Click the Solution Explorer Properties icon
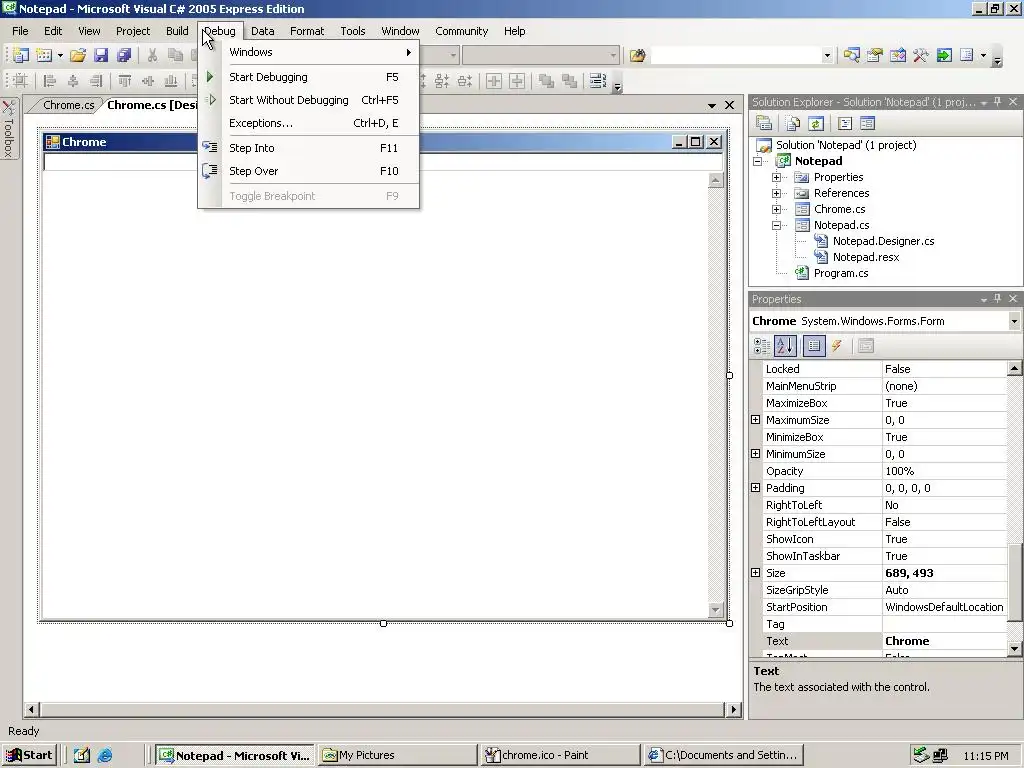 point(764,123)
